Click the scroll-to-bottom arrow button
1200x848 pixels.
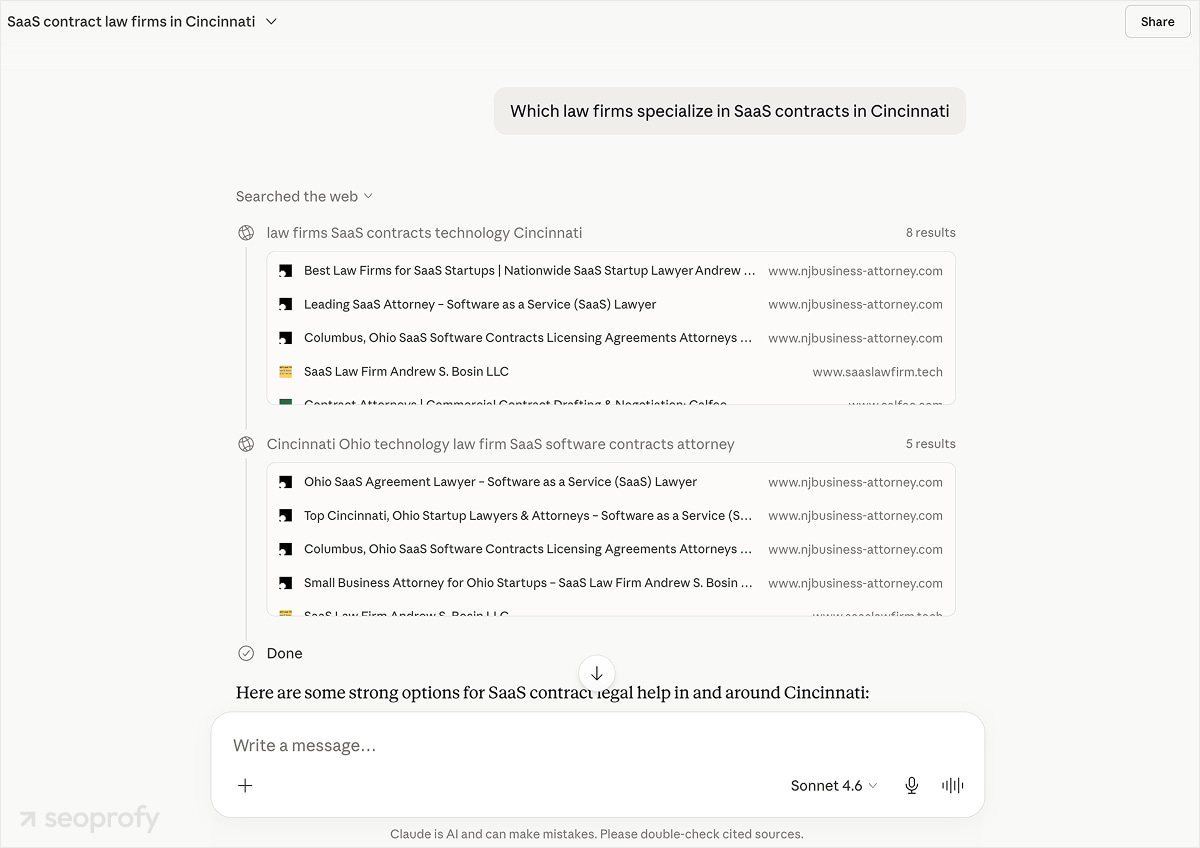[x=597, y=673]
